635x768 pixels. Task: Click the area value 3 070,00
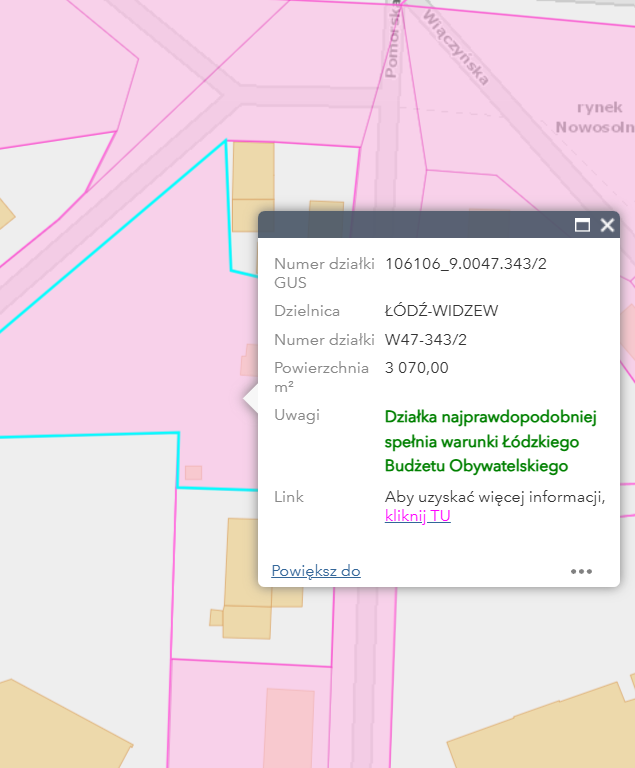(416, 368)
